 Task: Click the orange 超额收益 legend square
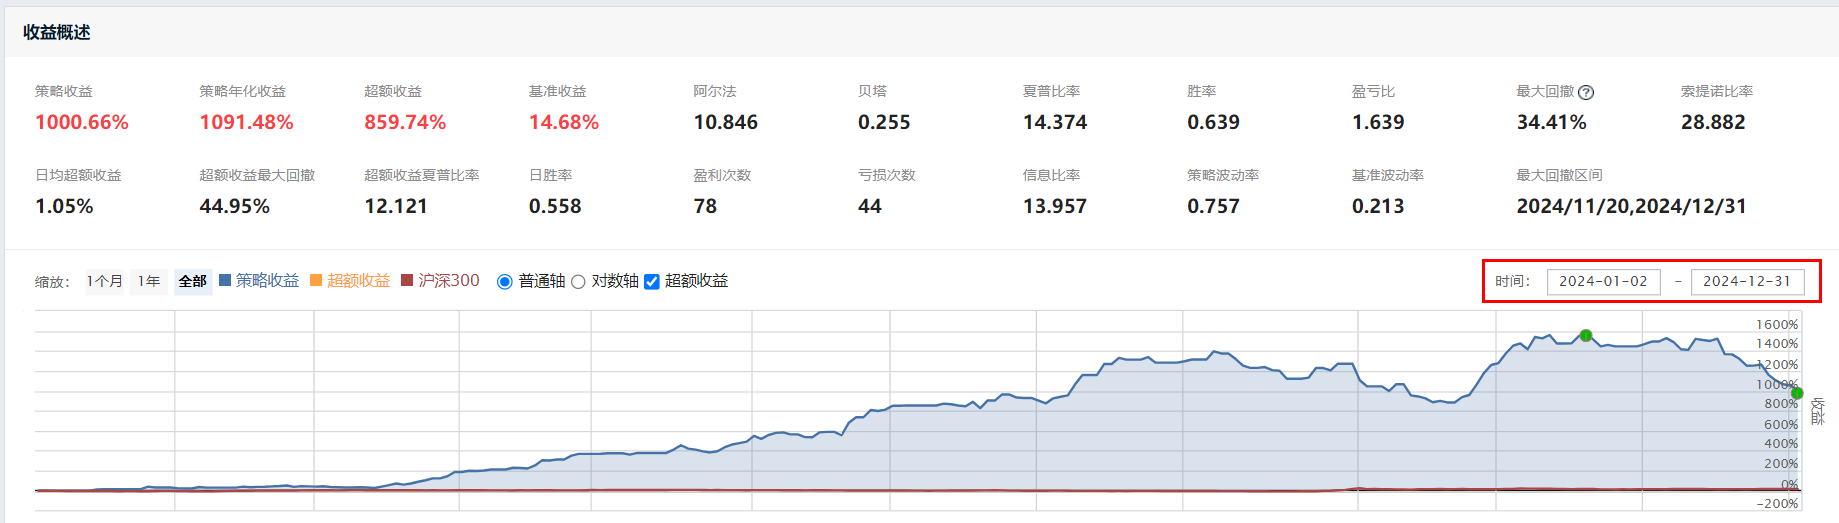[316, 280]
